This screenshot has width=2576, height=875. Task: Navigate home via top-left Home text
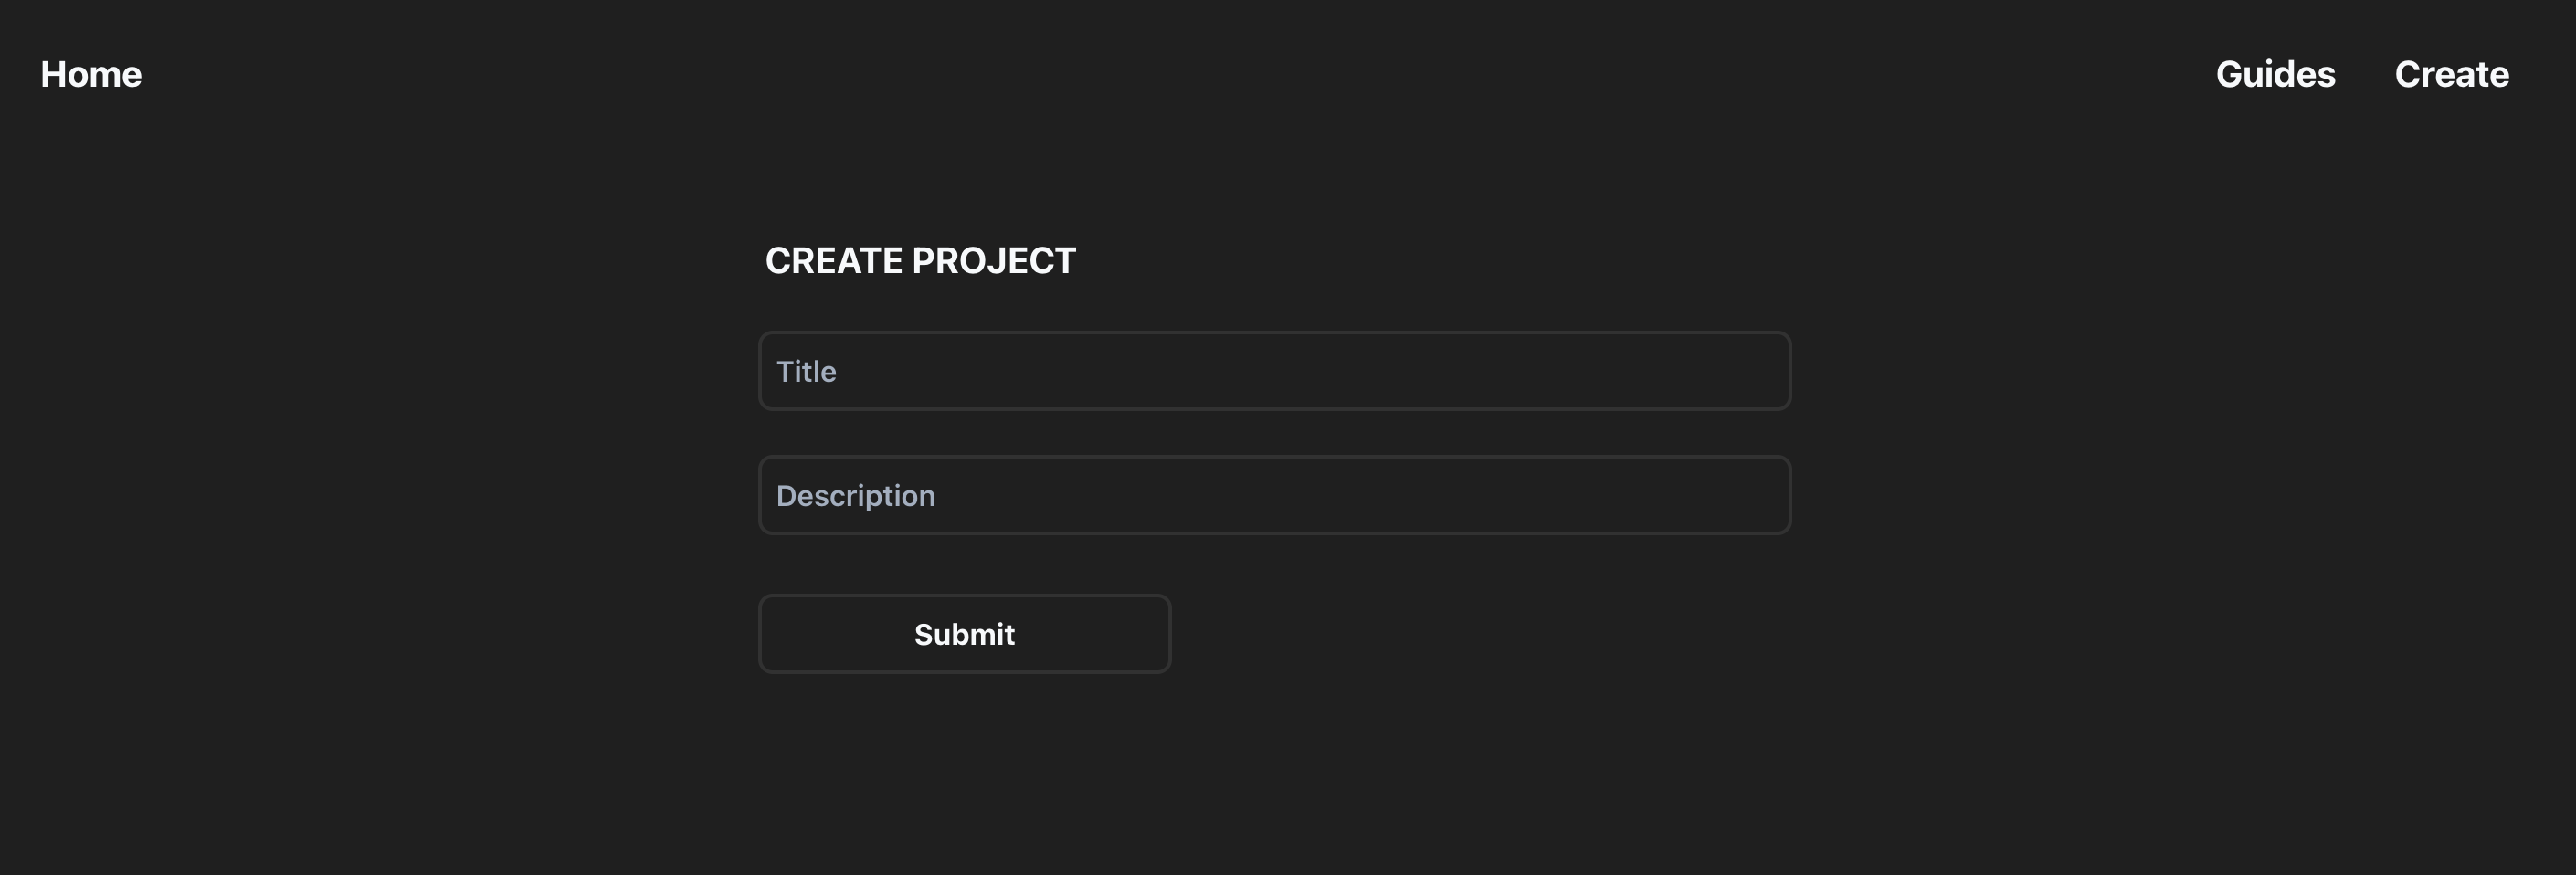click(91, 74)
